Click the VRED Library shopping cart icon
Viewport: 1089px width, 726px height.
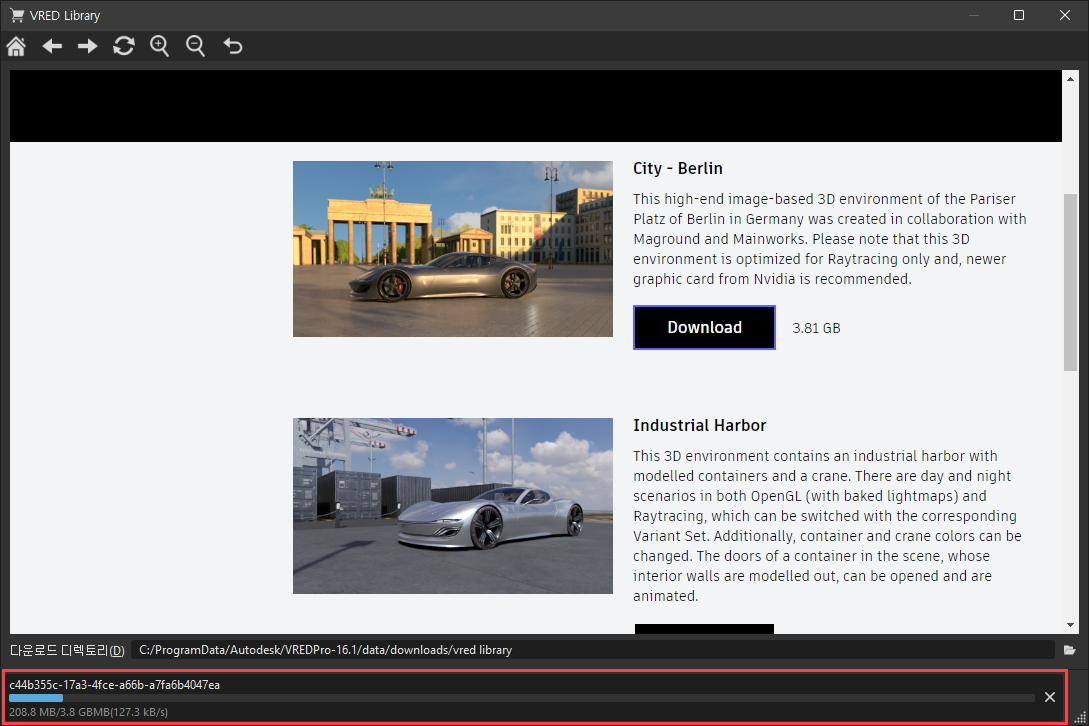(x=17, y=15)
